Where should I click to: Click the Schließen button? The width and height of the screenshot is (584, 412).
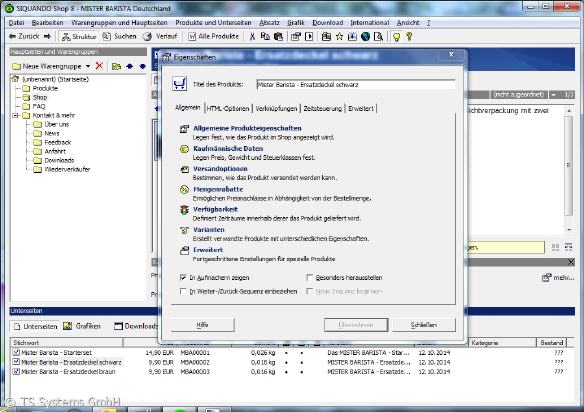coord(424,325)
